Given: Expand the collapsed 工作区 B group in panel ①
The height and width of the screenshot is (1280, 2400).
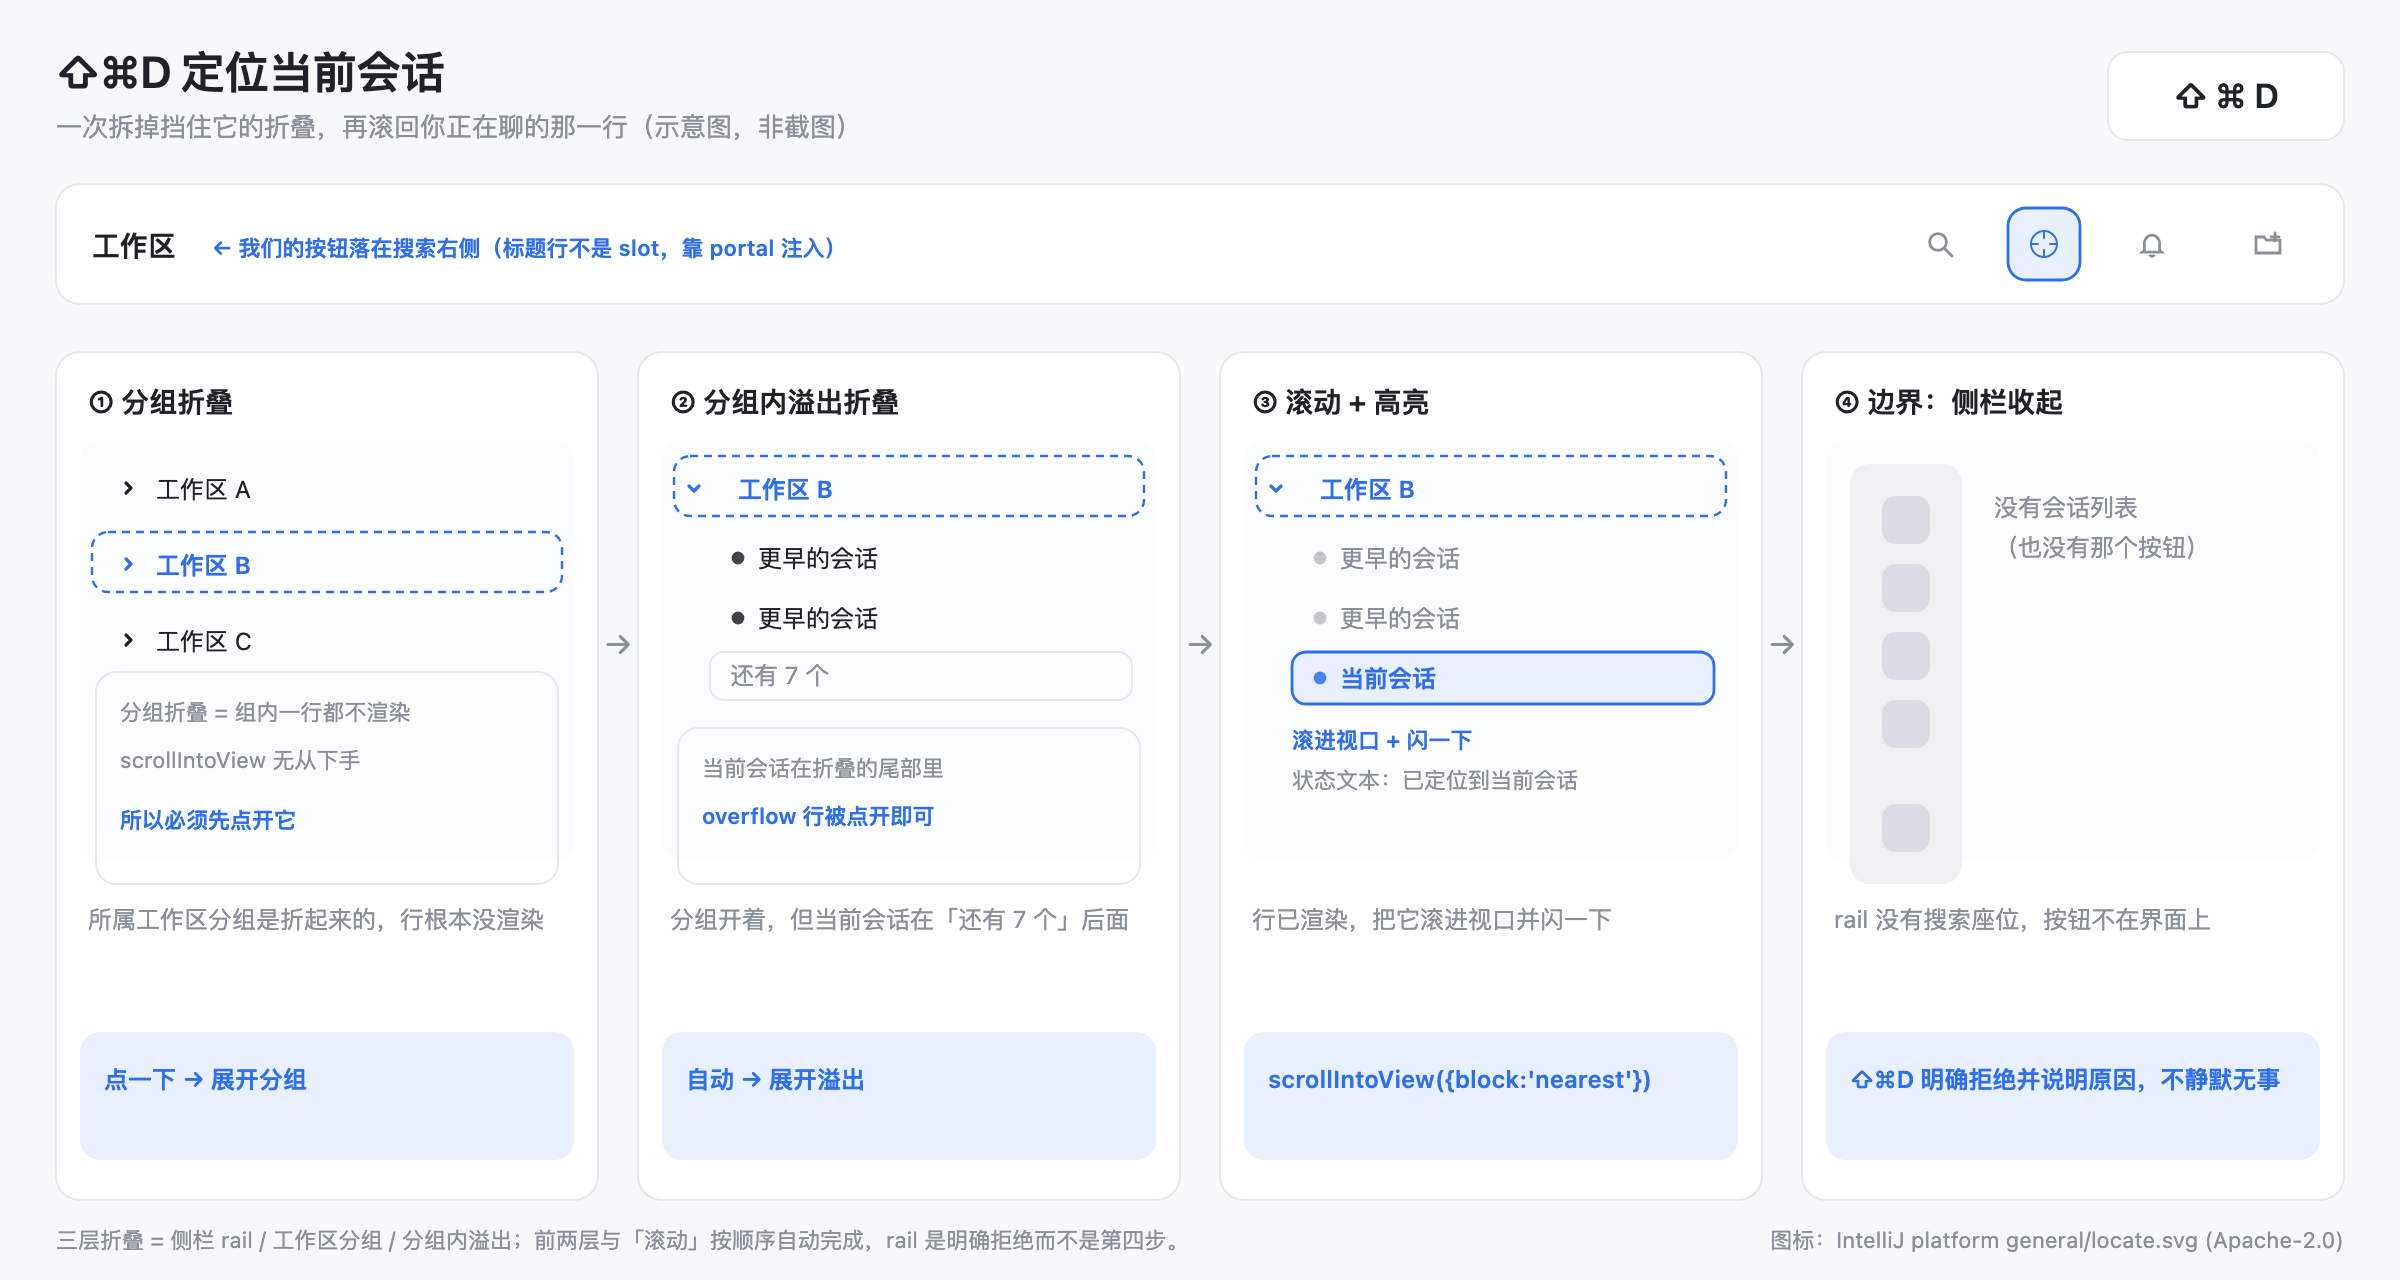Looking at the screenshot, I should click(x=327, y=563).
